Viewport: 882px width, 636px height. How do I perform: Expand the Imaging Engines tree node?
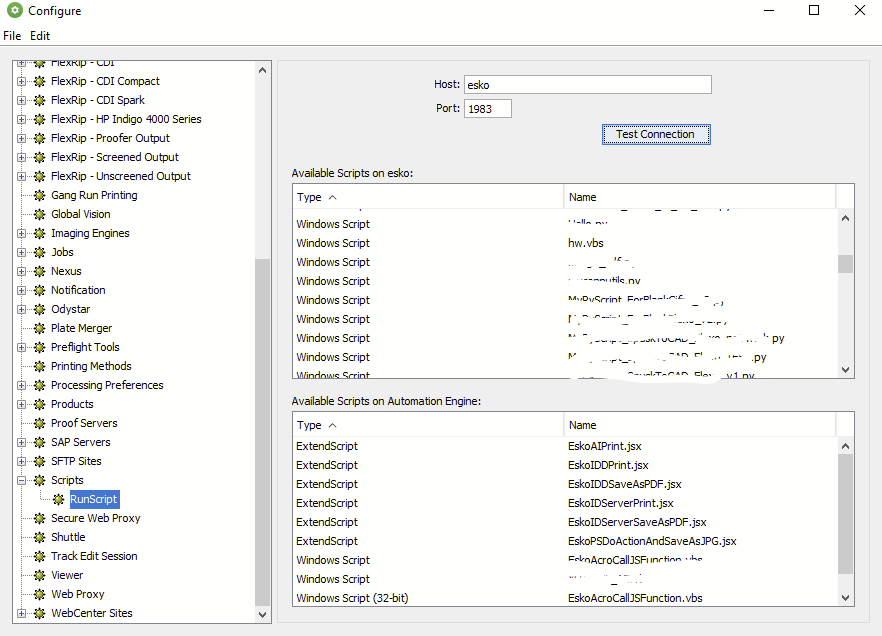click(x=21, y=233)
